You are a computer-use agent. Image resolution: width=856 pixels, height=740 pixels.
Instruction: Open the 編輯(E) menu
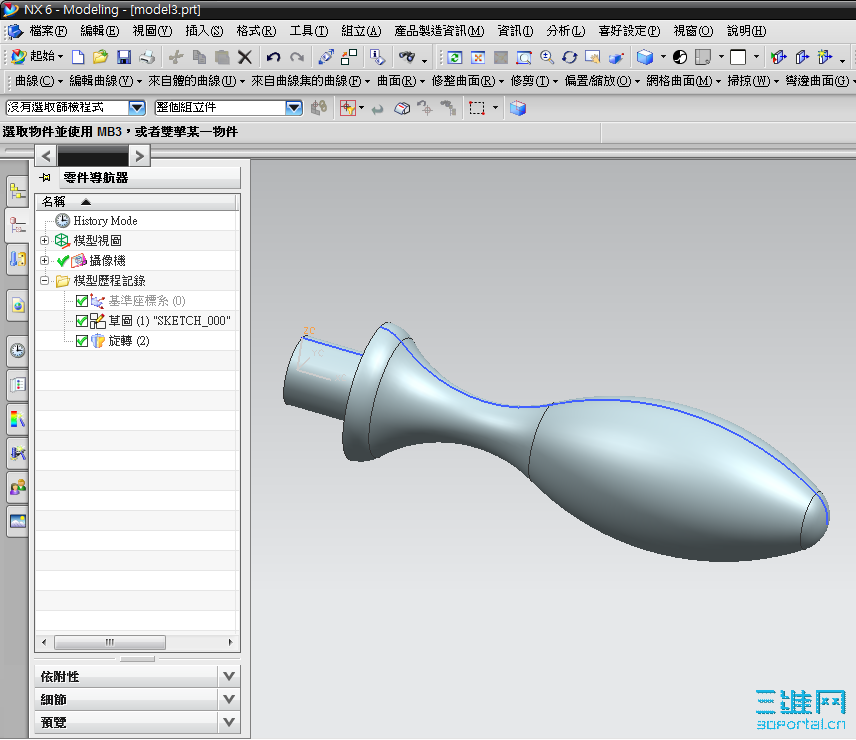[x=99, y=31]
